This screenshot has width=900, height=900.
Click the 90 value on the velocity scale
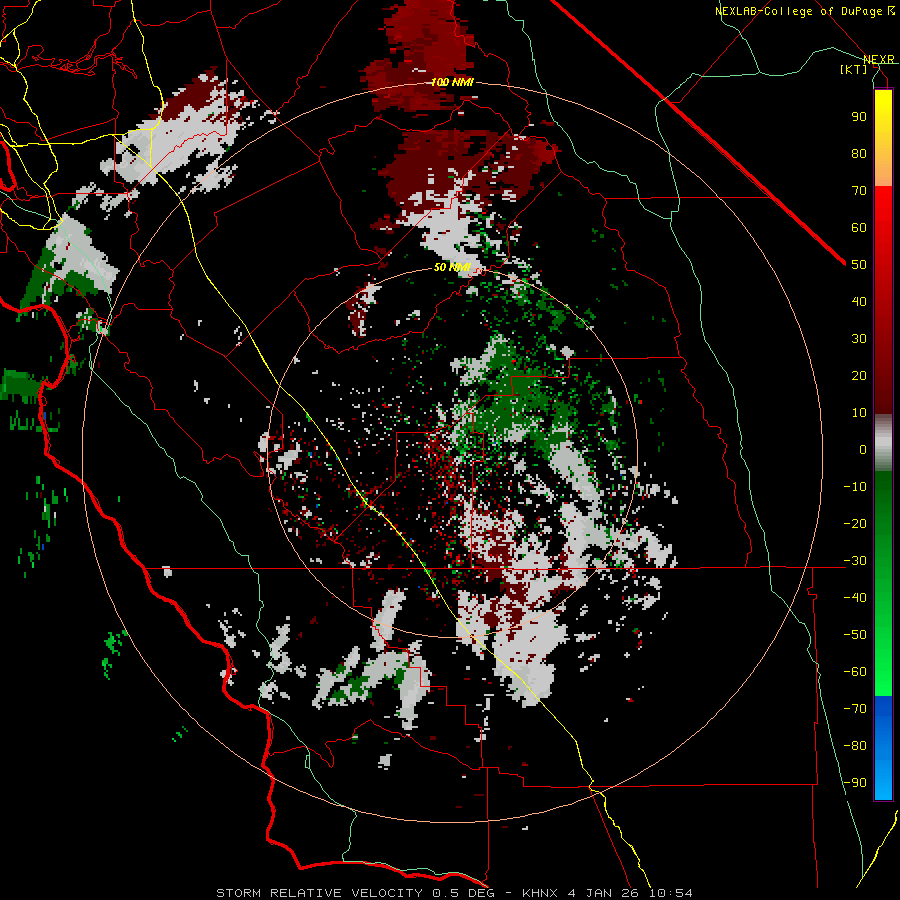(x=859, y=117)
